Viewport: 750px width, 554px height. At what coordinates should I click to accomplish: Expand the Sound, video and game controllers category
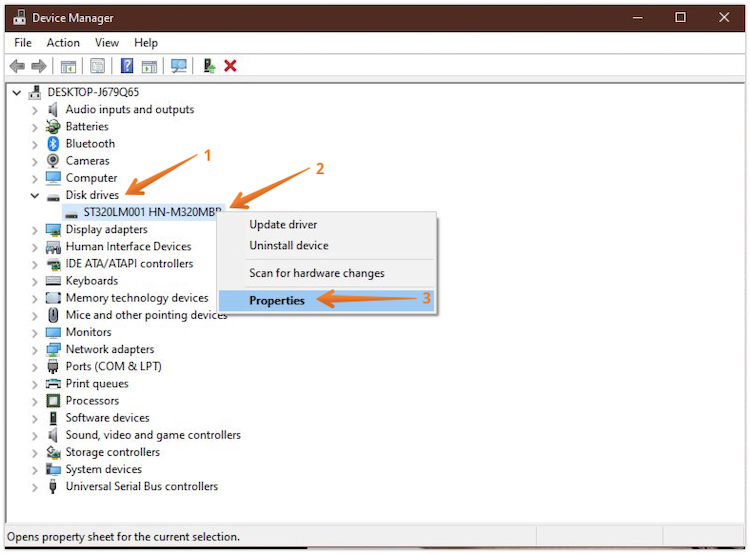pyautogui.click(x=34, y=435)
